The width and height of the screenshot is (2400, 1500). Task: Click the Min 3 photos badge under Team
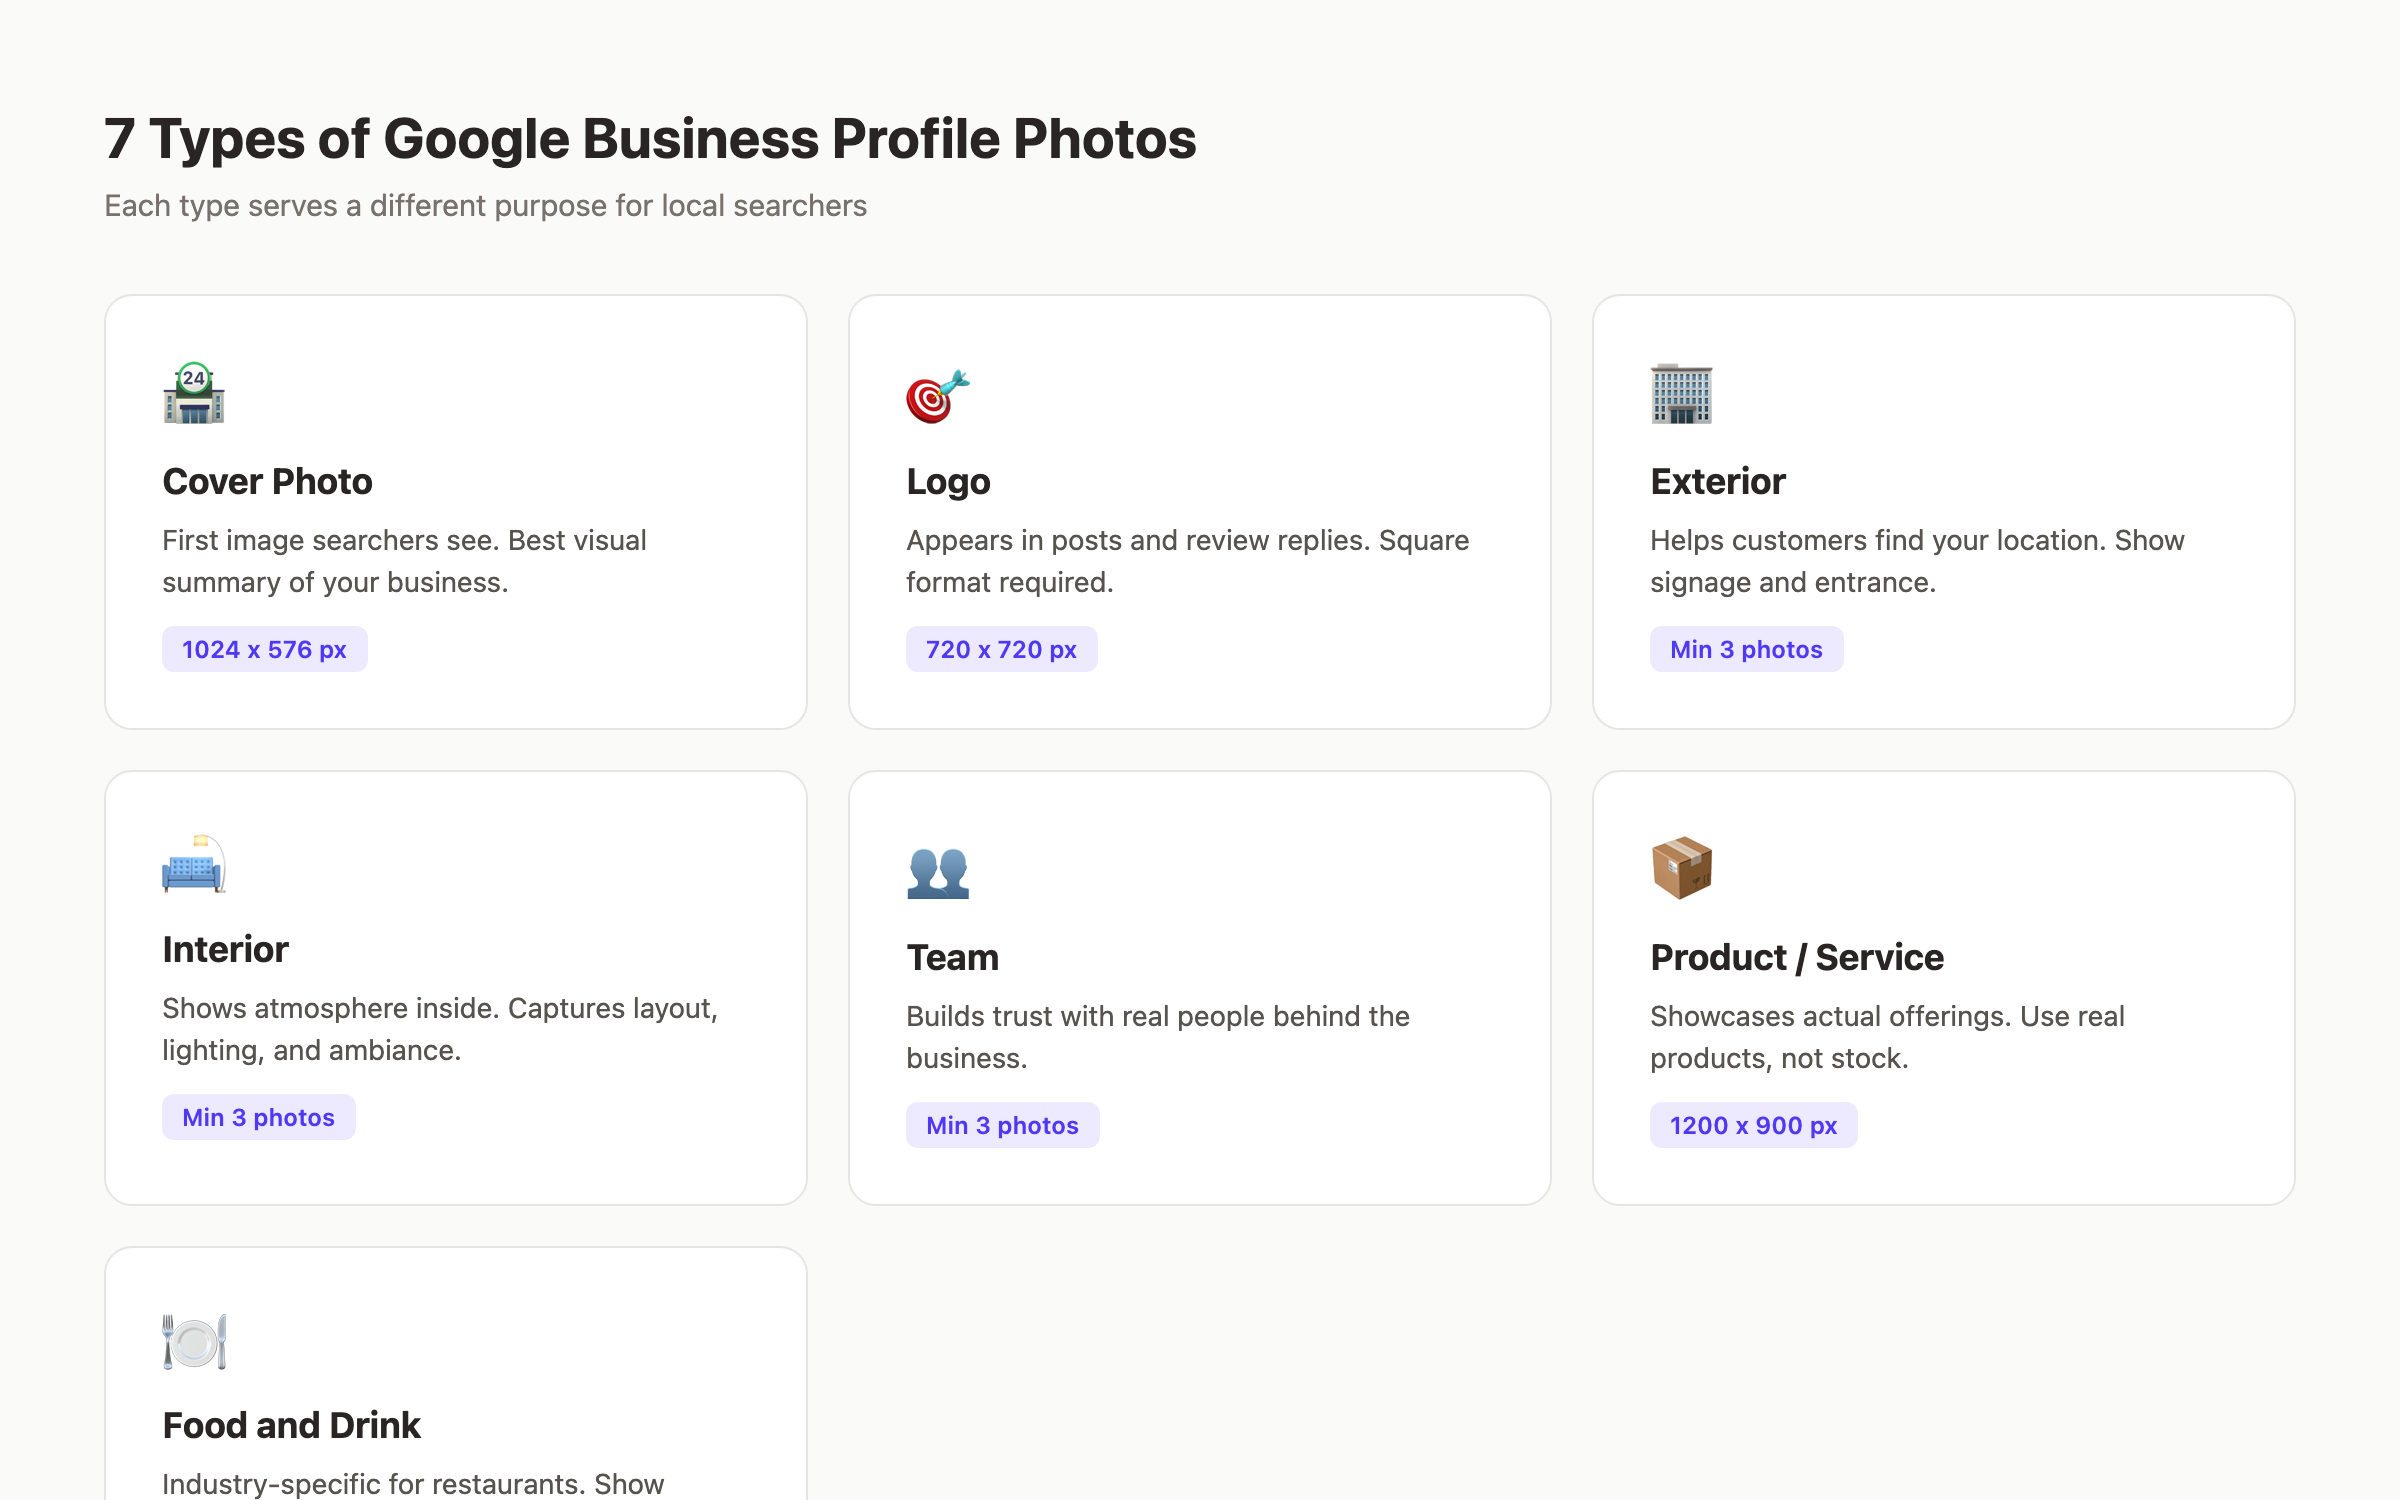[x=1002, y=1124]
